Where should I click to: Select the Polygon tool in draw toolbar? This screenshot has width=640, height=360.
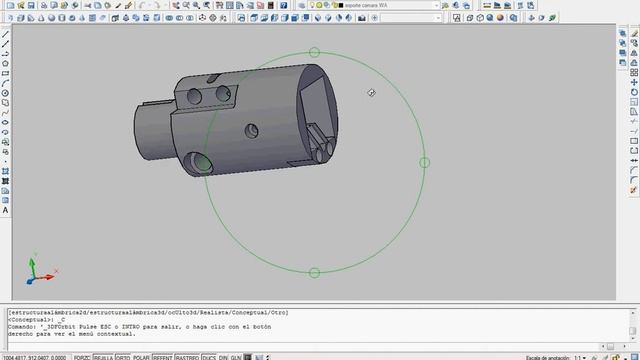[5, 64]
